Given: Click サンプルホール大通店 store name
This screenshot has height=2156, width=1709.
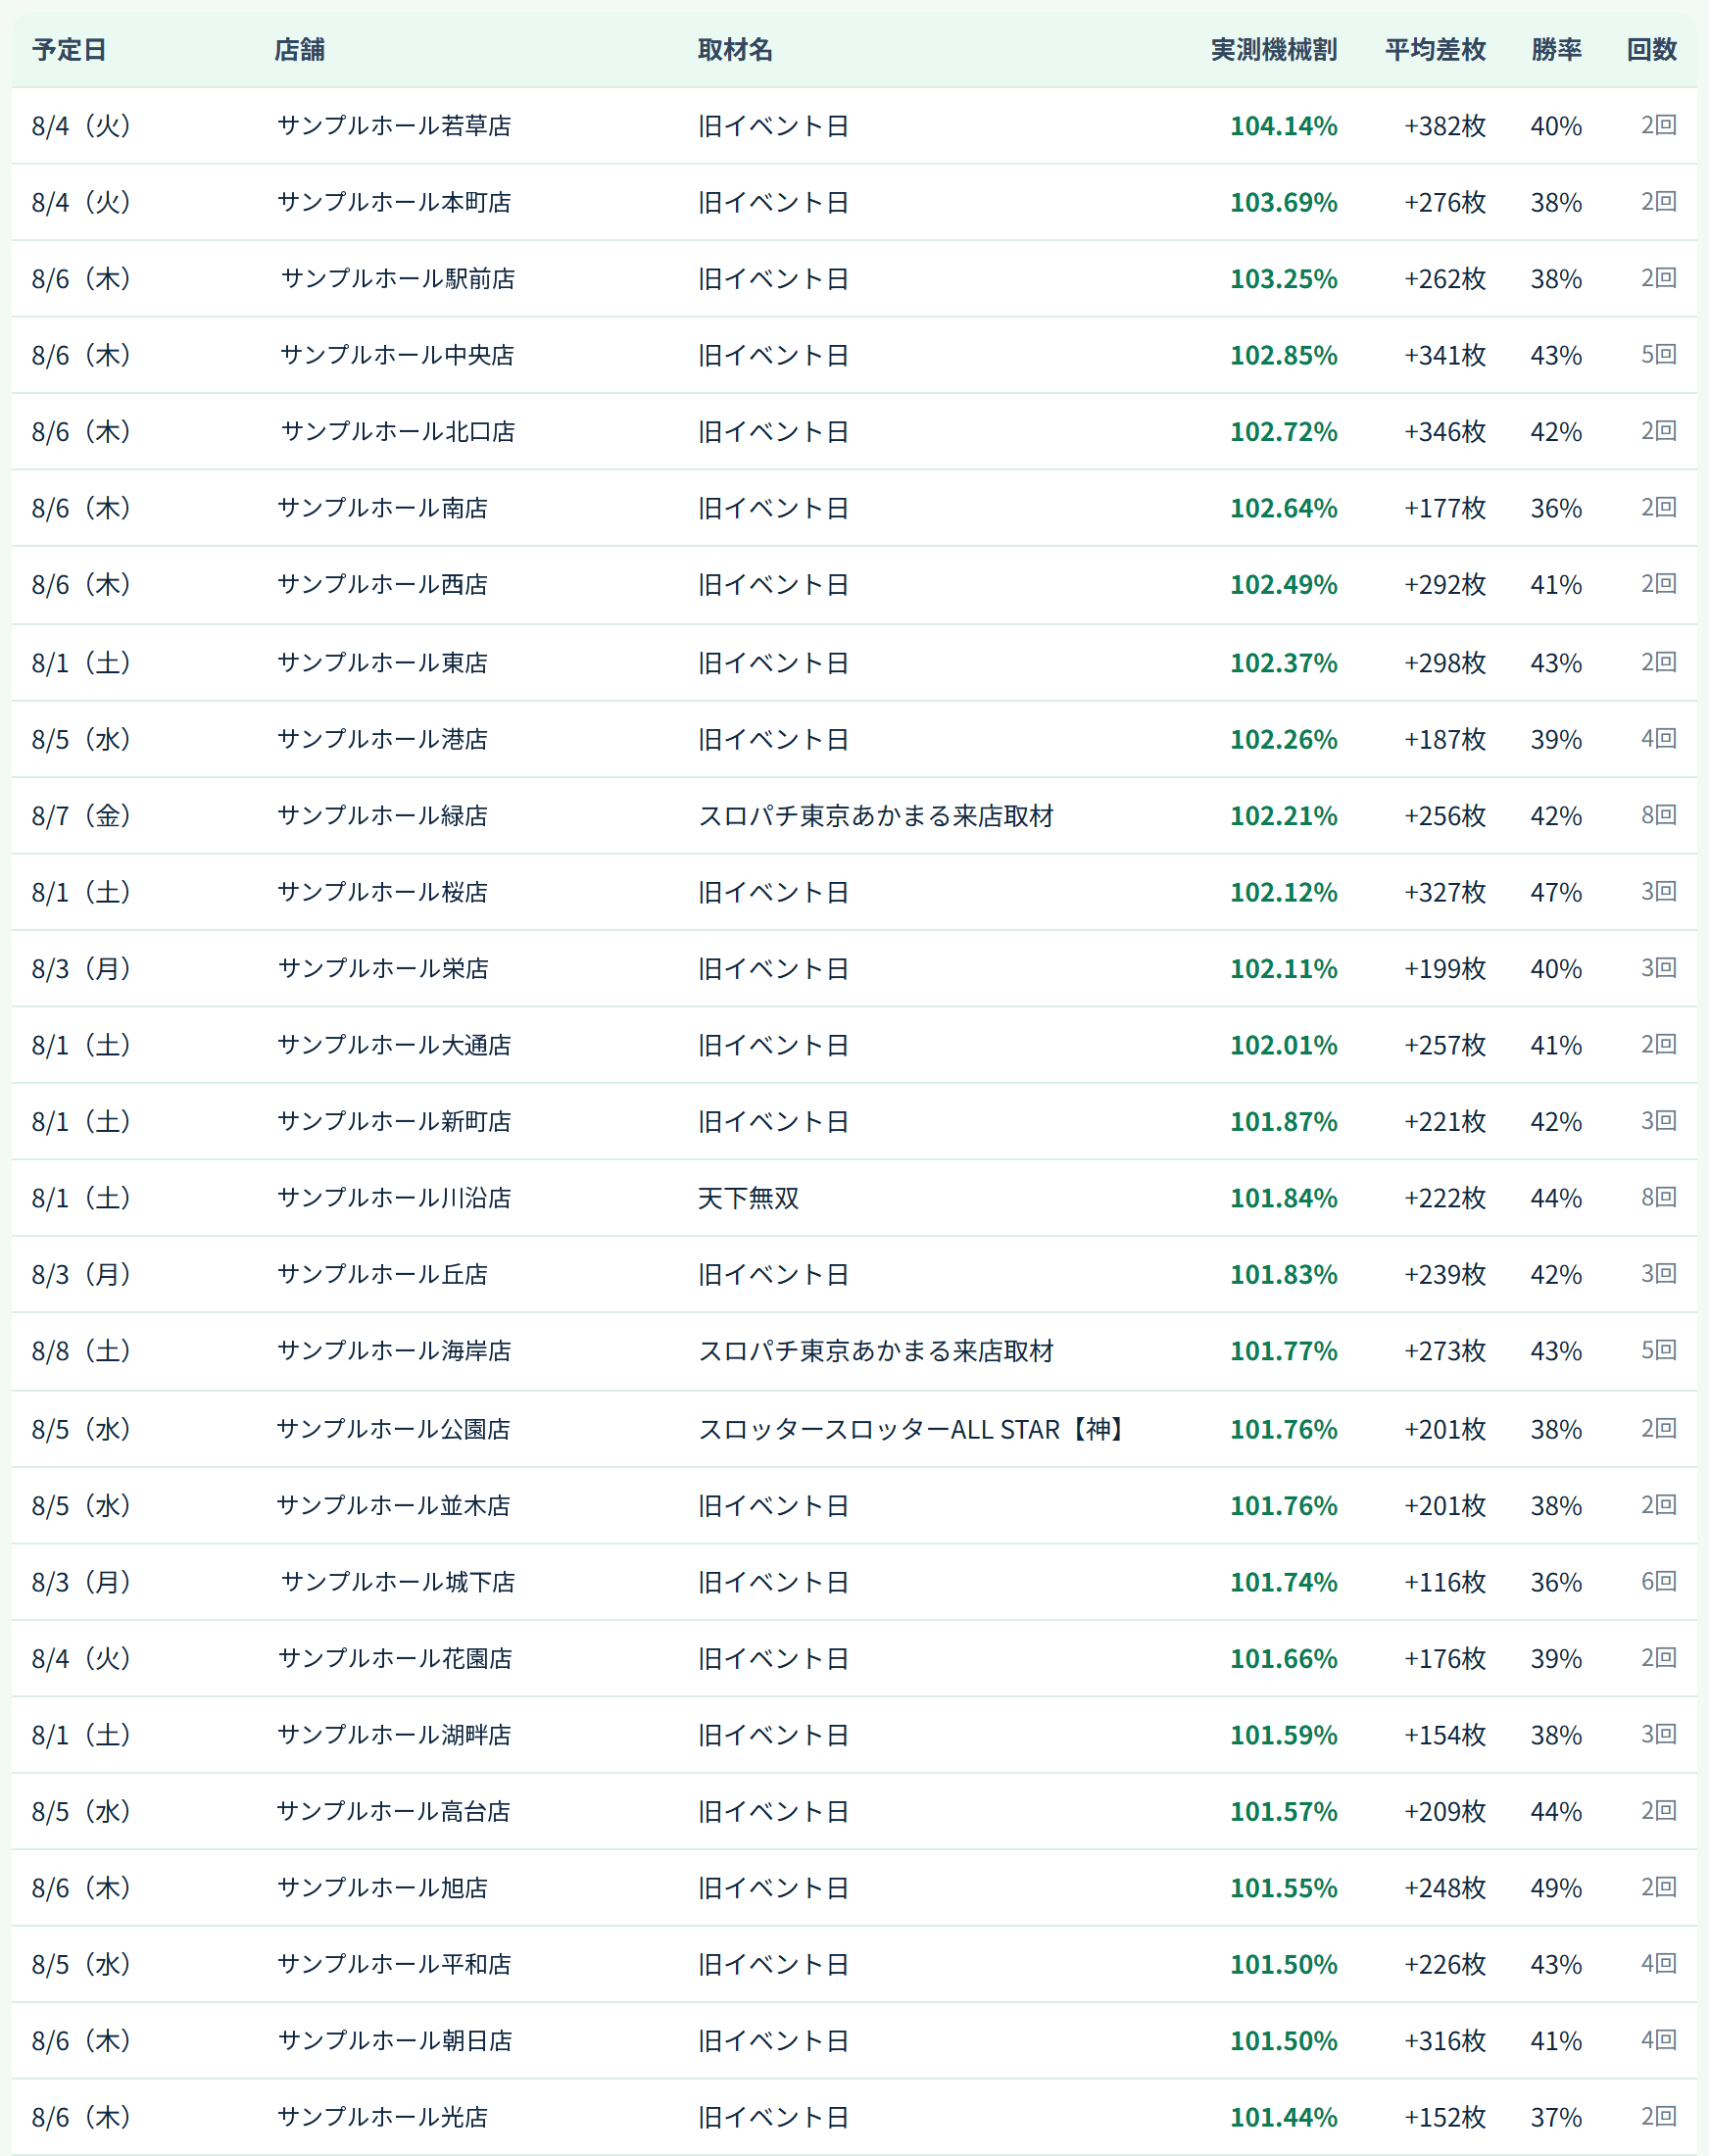Looking at the screenshot, I should [394, 1045].
